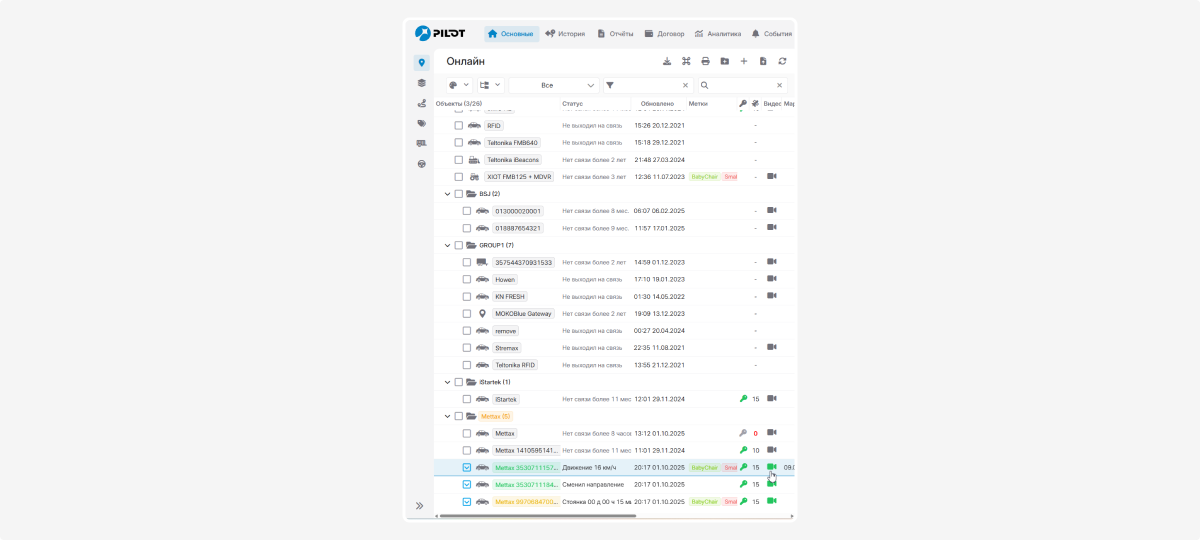Select the KN FRESH object label
Viewport: 1200px width, 540px height.
tap(509, 297)
